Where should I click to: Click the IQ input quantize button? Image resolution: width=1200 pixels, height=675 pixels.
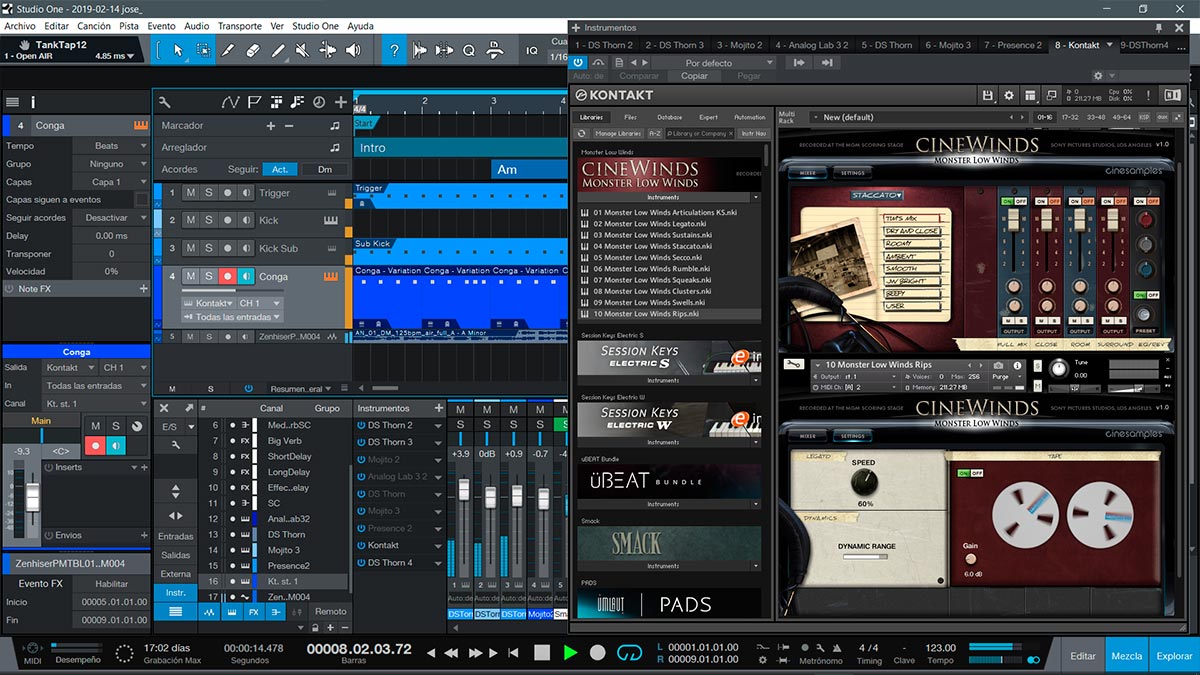coord(532,50)
